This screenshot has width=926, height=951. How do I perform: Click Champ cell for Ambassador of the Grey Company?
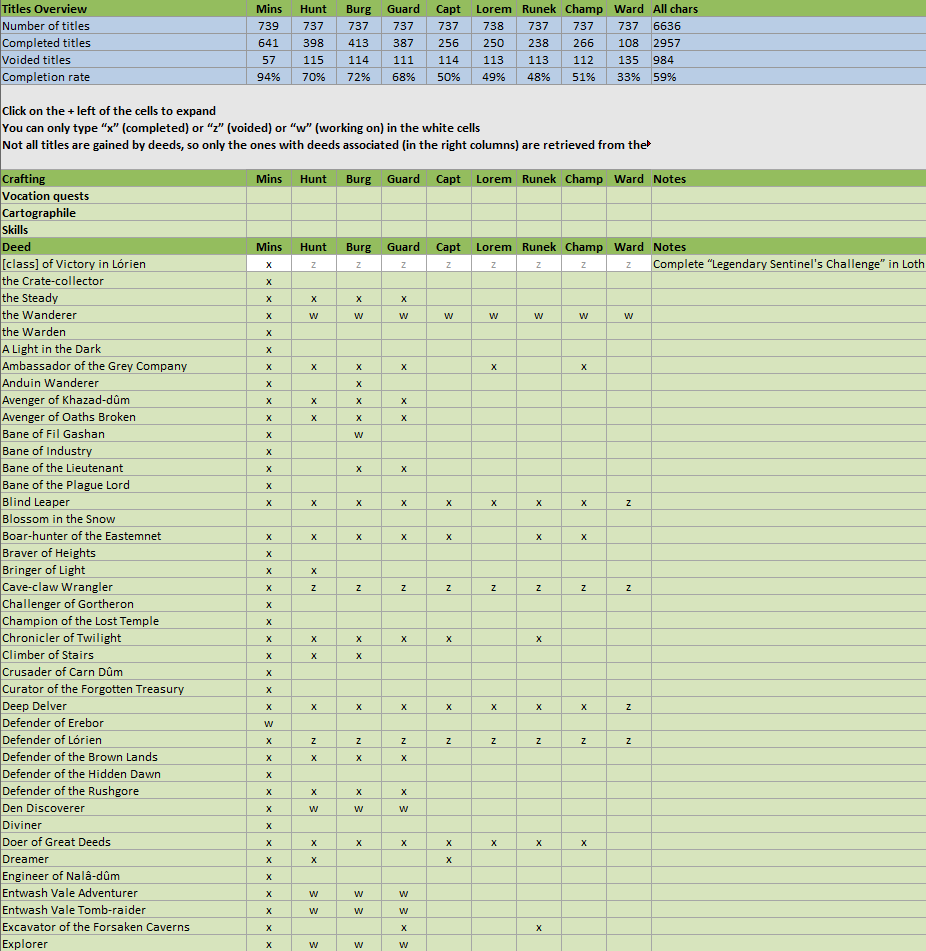coord(583,365)
